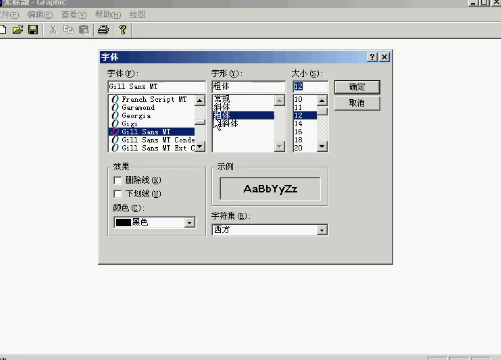Click the font size input field

310,87
